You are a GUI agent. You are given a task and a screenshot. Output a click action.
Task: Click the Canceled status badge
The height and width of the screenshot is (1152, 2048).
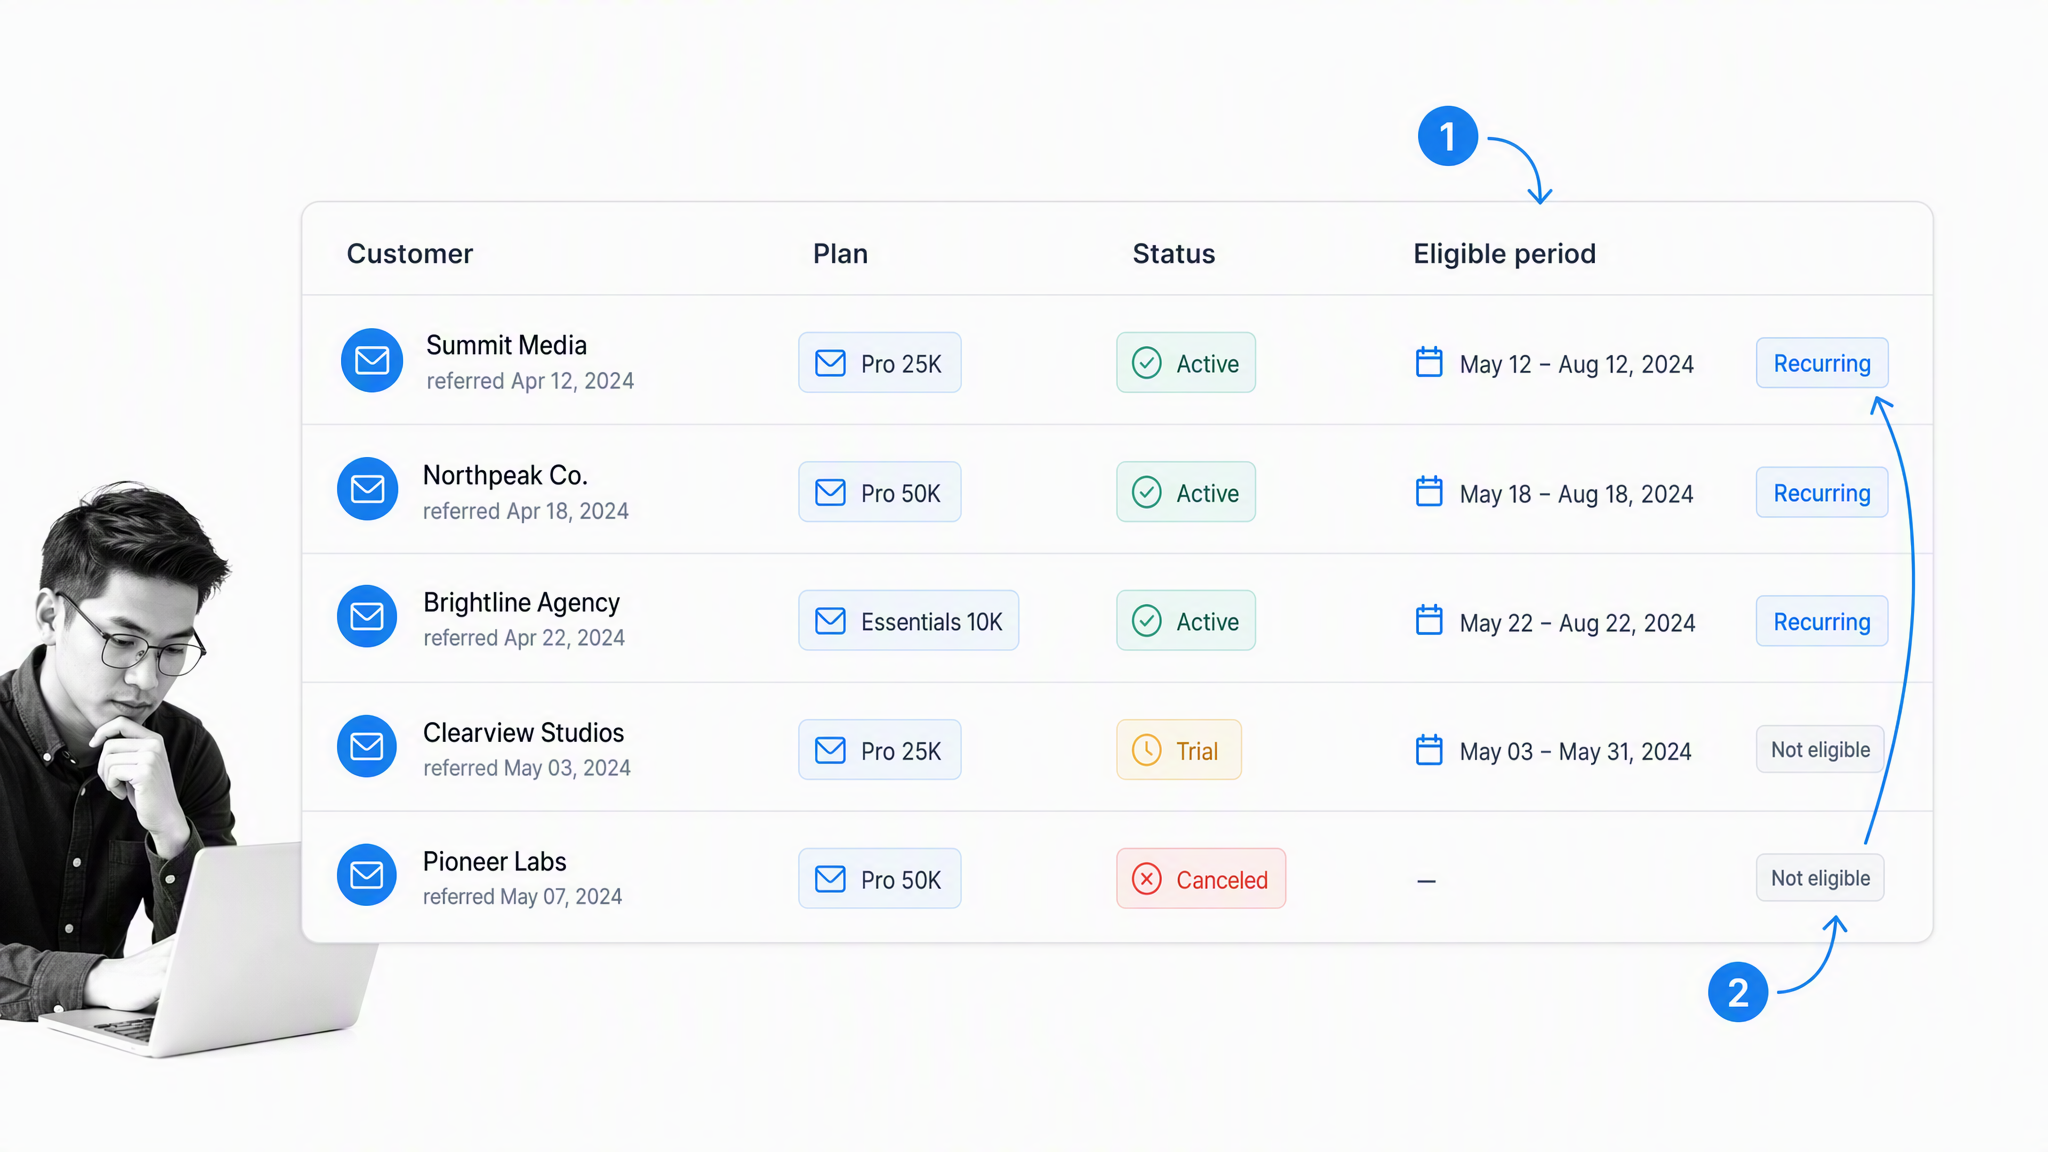click(1201, 878)
